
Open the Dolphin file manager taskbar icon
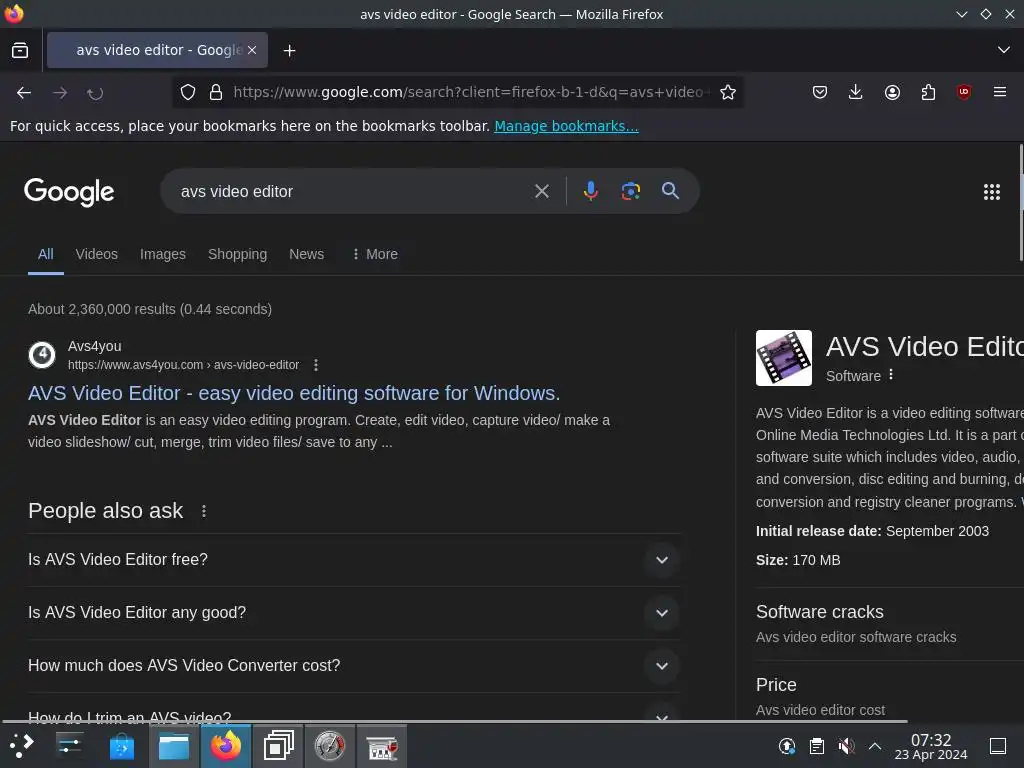coord(174,746)
